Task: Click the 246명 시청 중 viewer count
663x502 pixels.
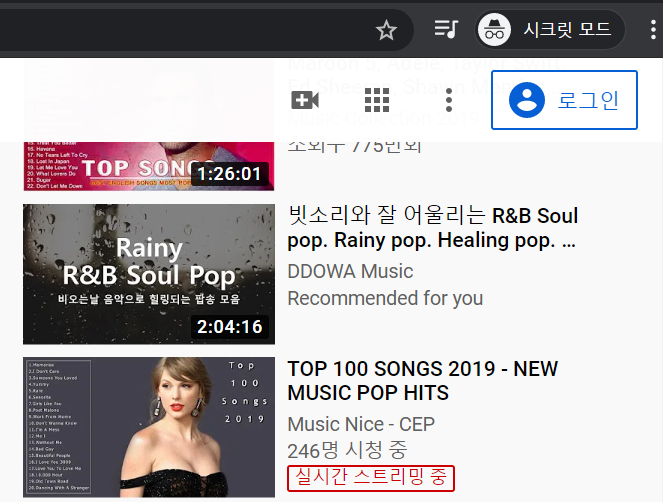Action: pyautogui.click(x=347, y=450)
